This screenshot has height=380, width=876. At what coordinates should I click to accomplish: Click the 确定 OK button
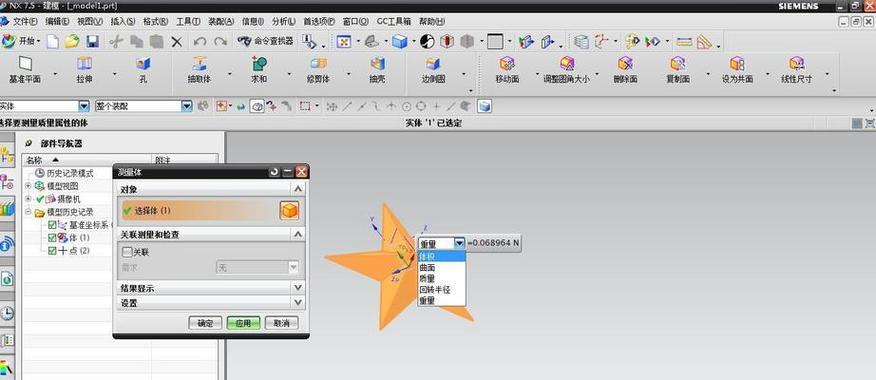click(x=205, y=323)
